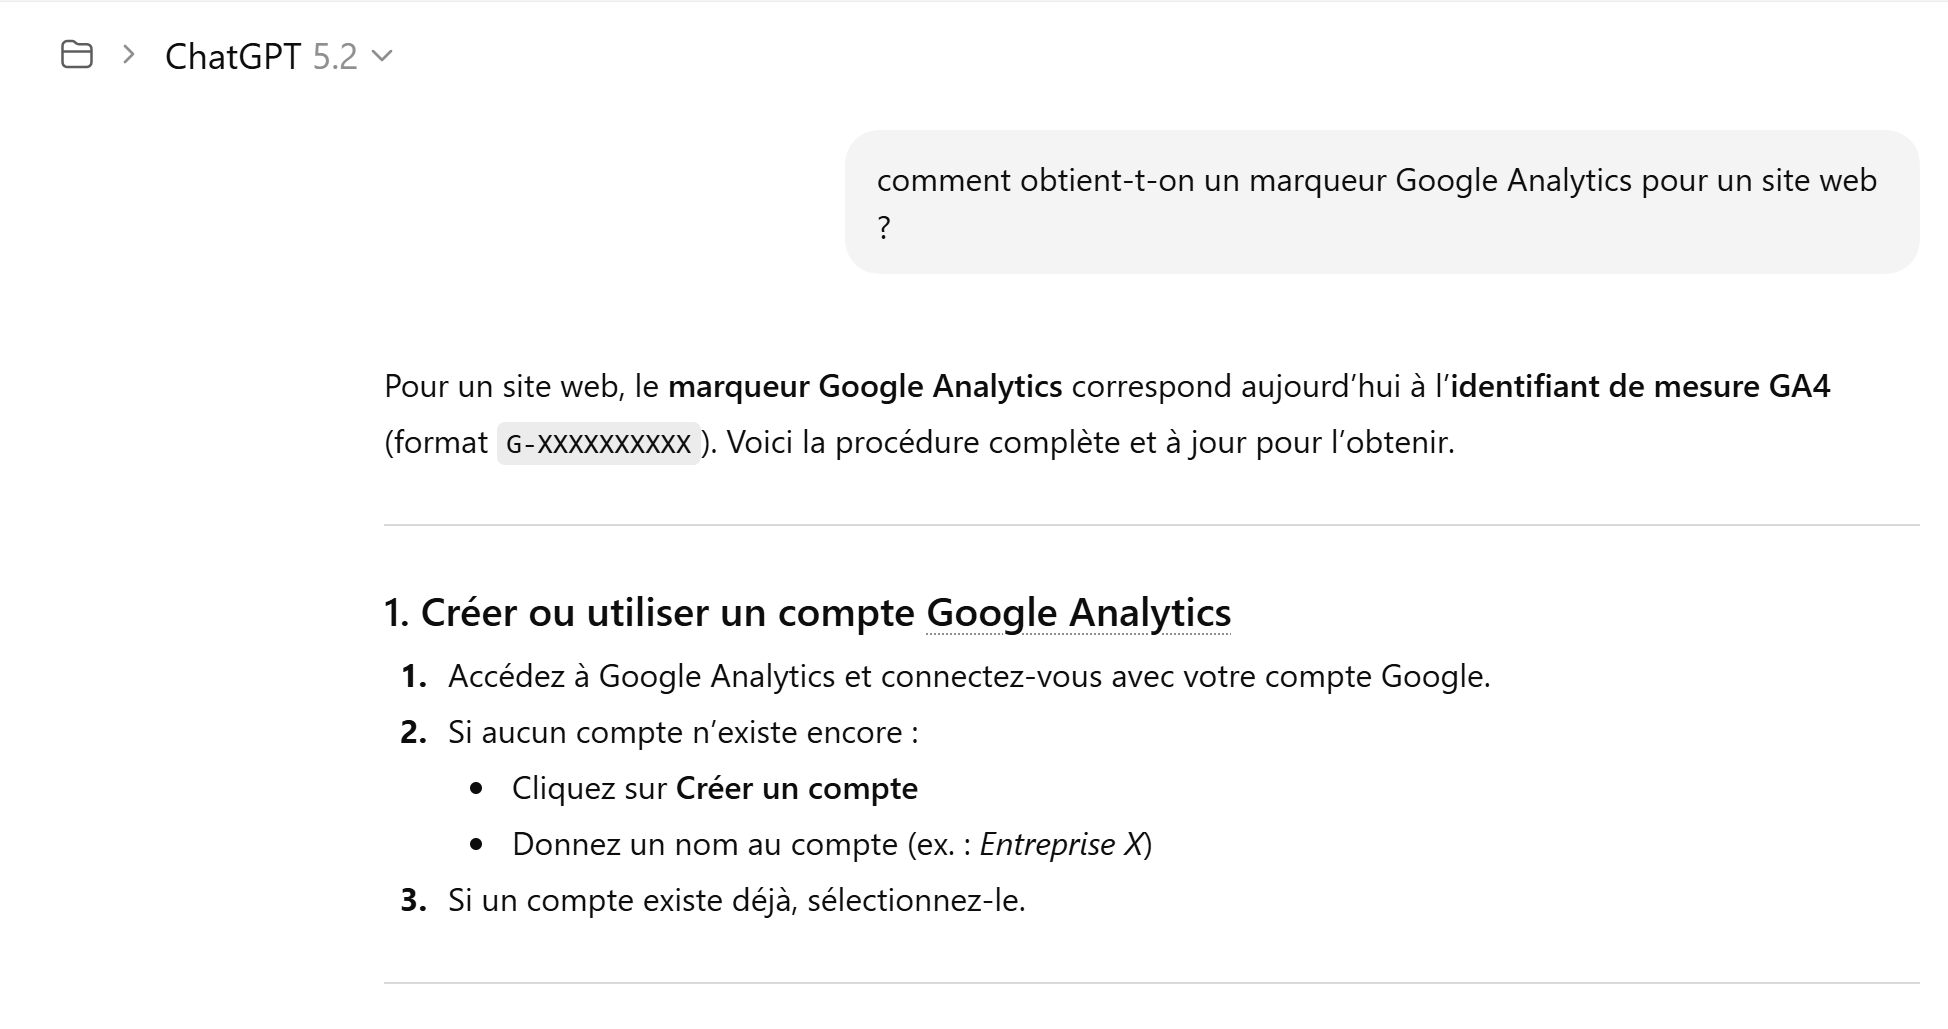The width and height of the screenshot is (1948, 1029).
Task: Click the divider line below step 3
Action: coord(1150,983)
